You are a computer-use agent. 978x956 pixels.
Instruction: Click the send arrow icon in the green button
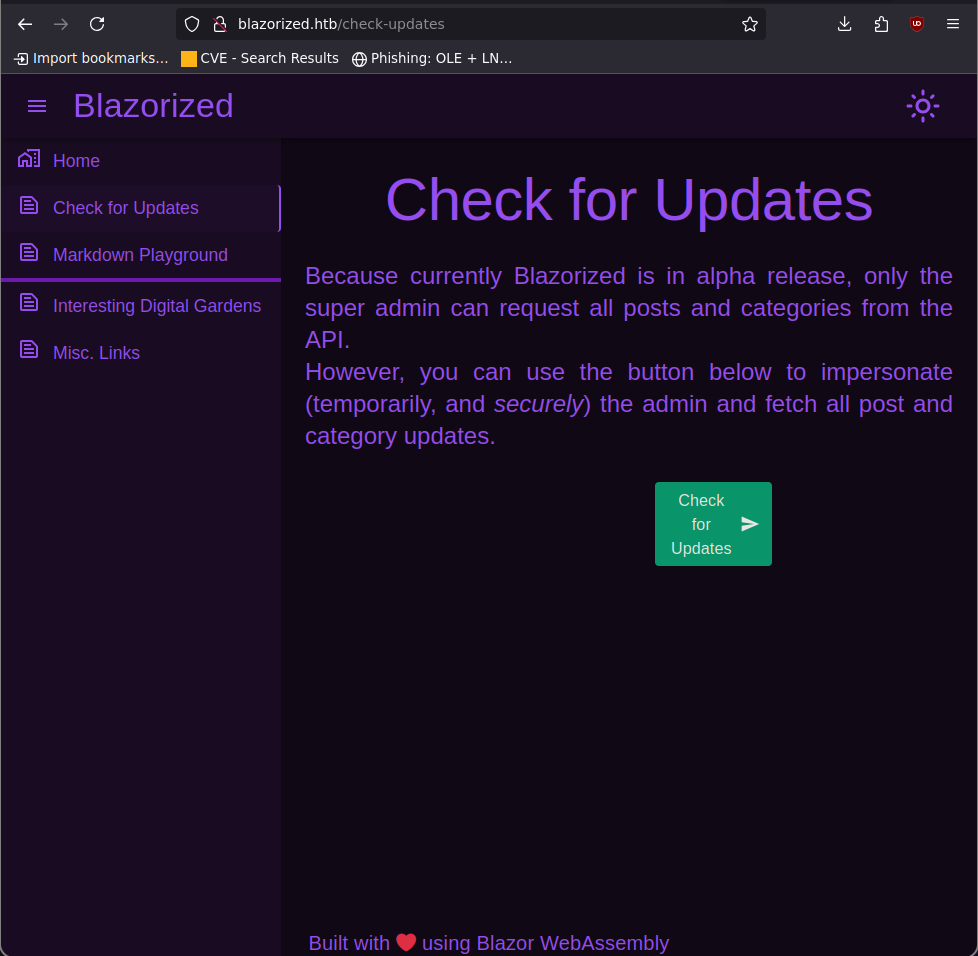tap(750, 524)
